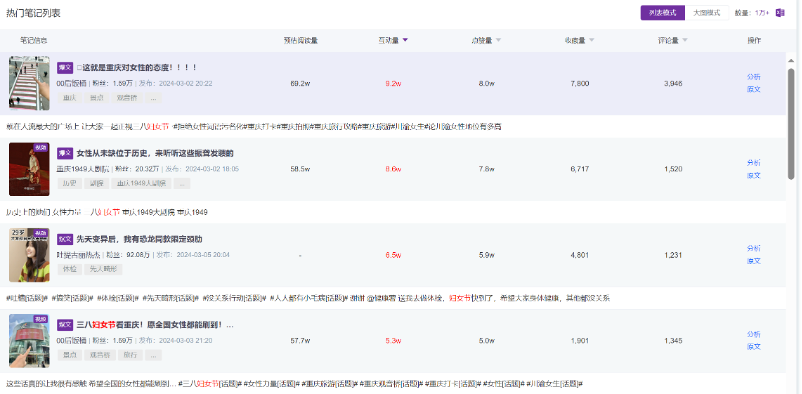This screenshot has width=802, height=394.
Task: Expand more tags on second note
Action: click(182, 183)
